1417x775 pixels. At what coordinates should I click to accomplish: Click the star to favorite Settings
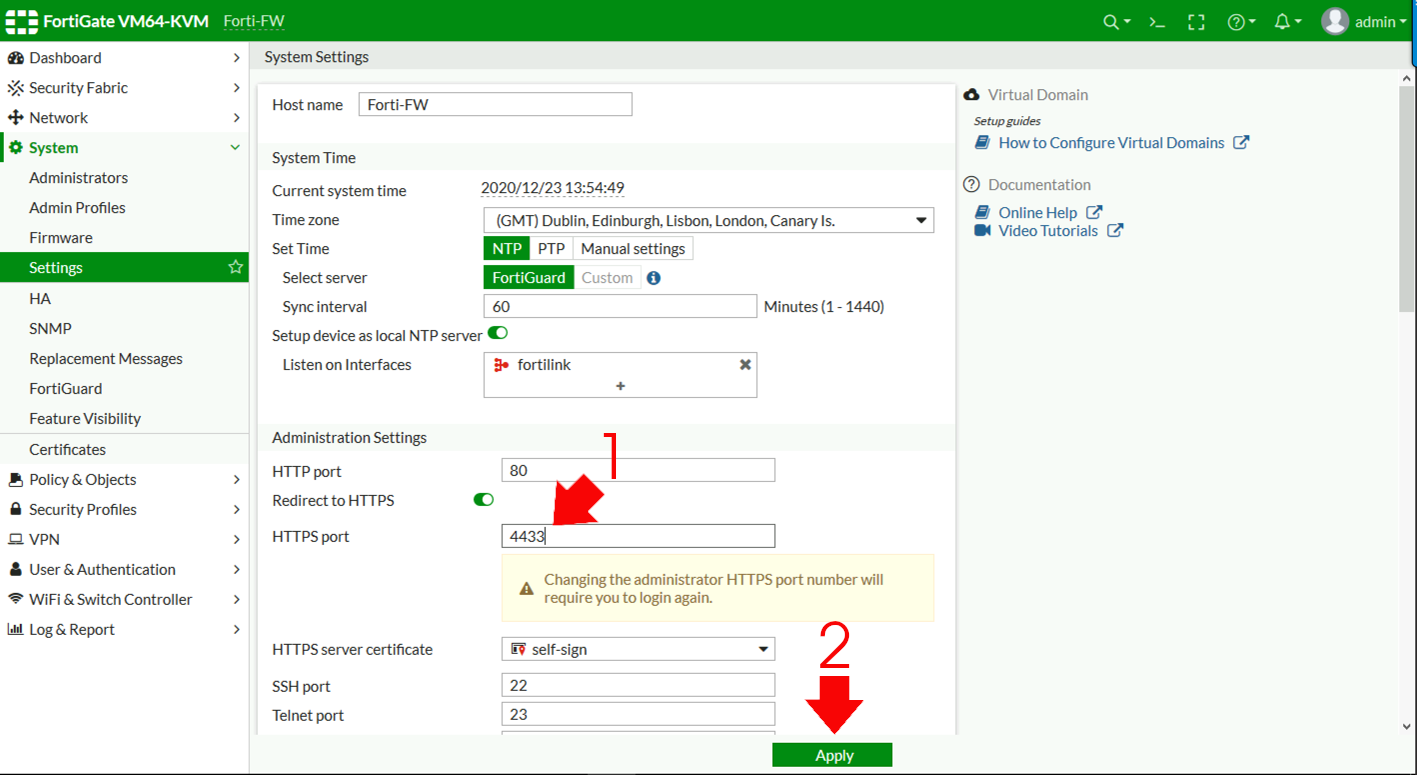tap(234, 267)
